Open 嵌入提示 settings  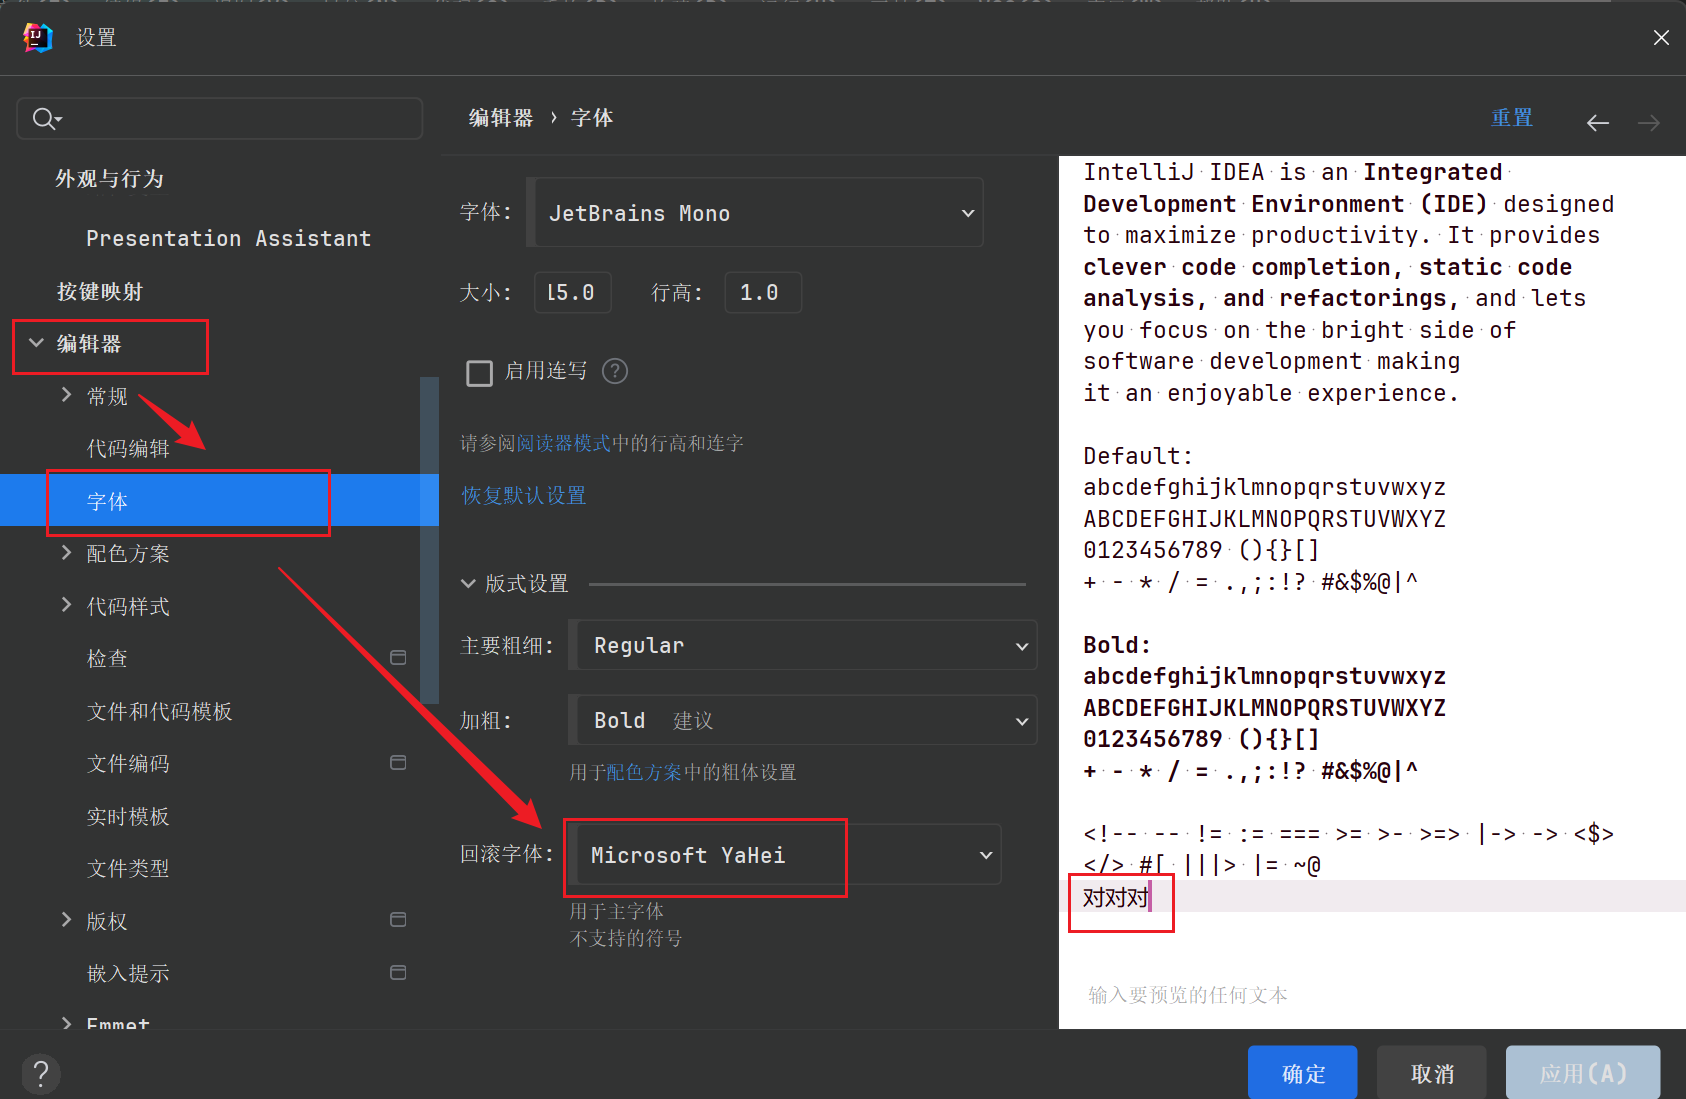tap(128, 973)
